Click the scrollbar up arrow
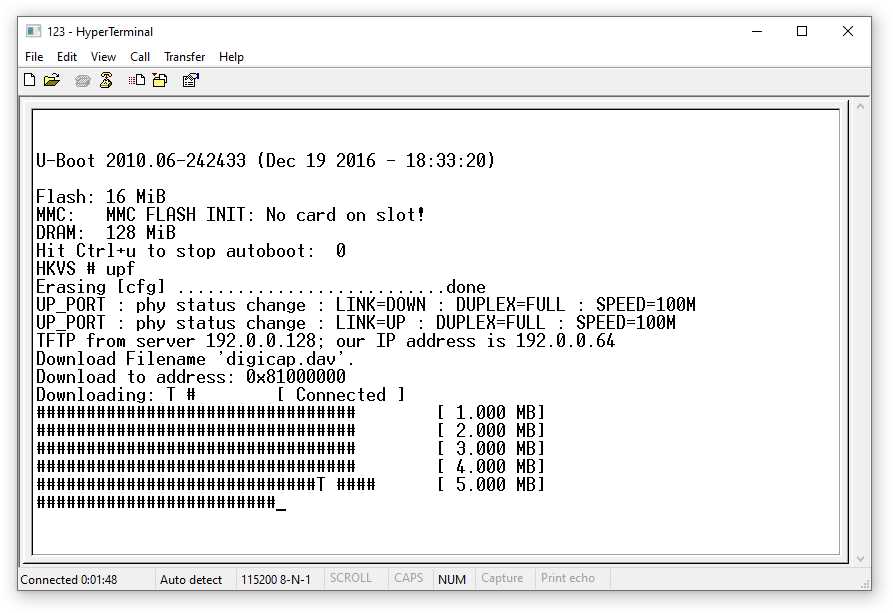The height and width of the screenshot is (613, 893). click(860, 107)
